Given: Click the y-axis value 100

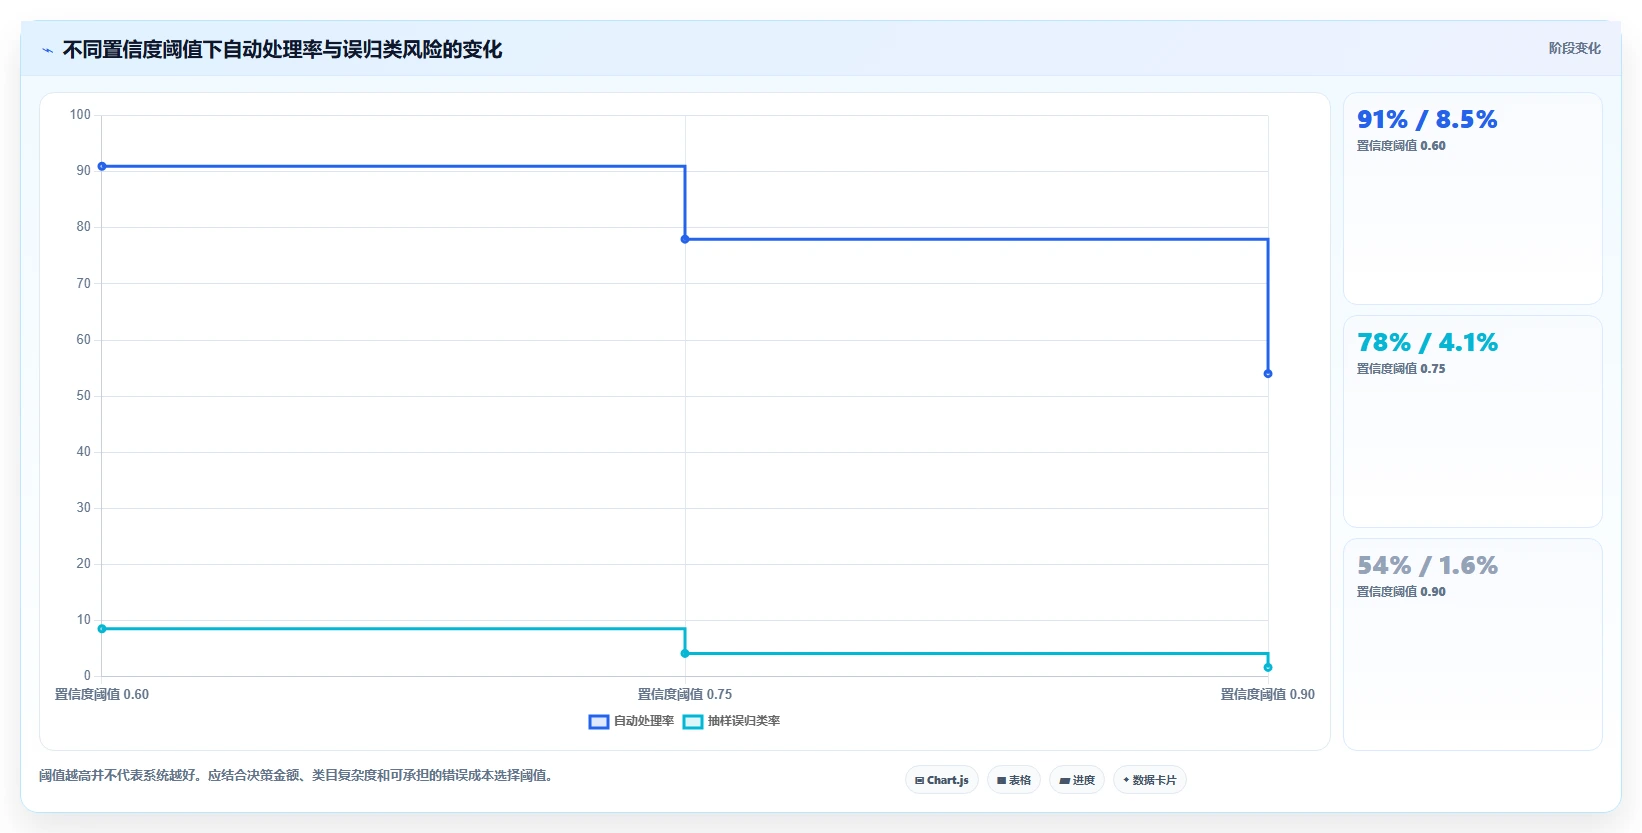Looking at the screenshot, I should pos(80,115).
